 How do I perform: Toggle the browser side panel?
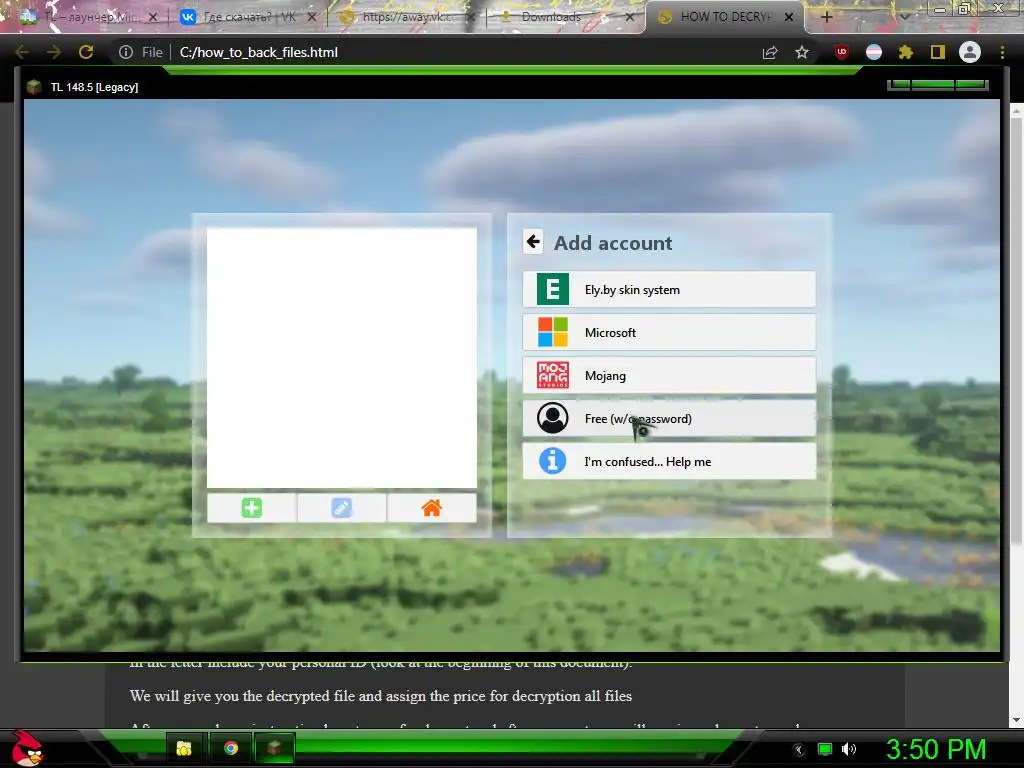tap(938, 52)
